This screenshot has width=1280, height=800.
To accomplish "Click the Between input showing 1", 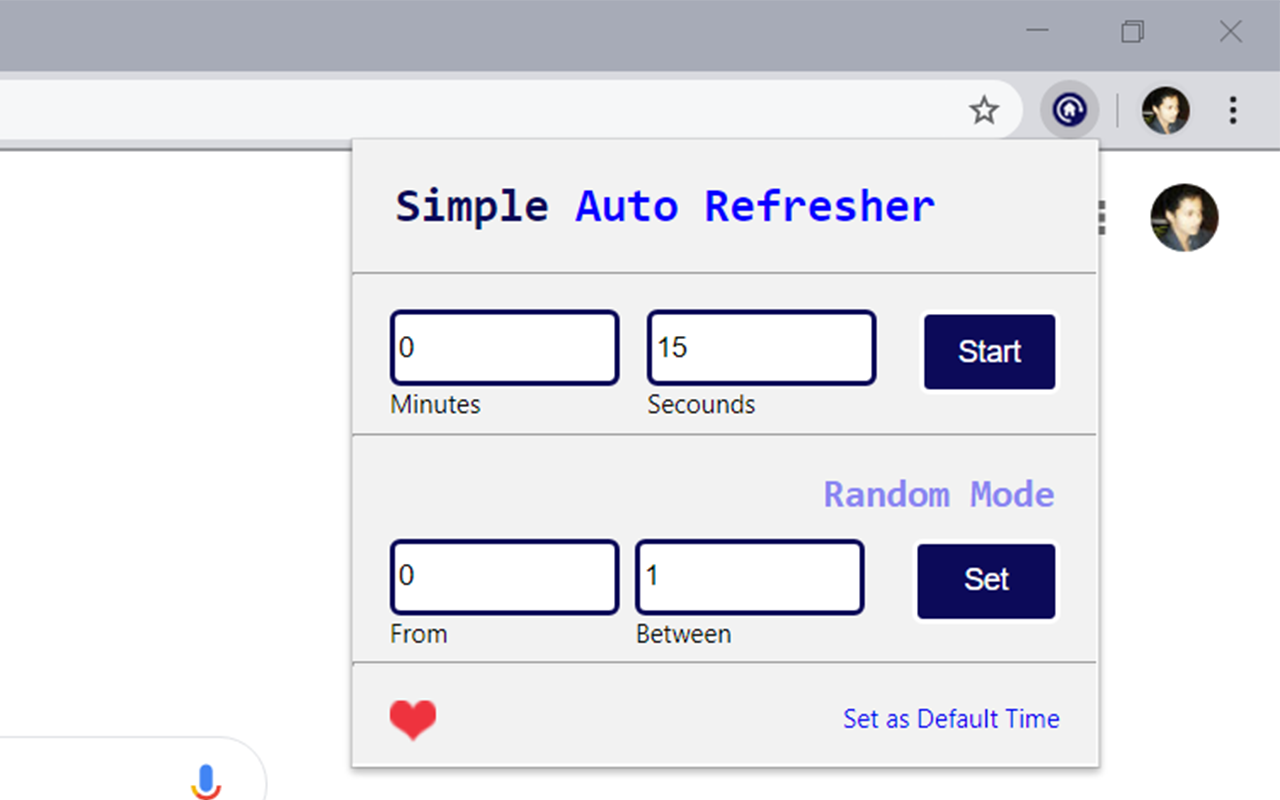I will click(x=749, y=576).
